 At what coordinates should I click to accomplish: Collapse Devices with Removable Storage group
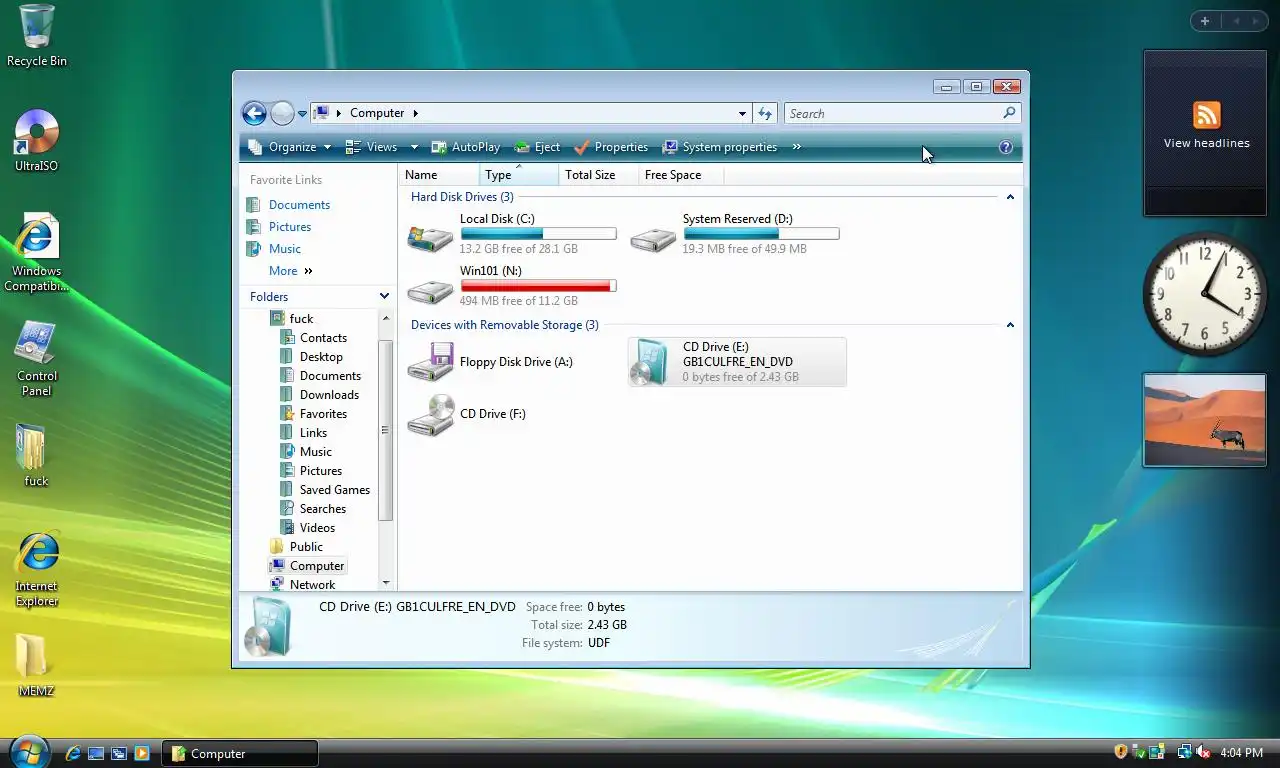(1010, 325)
